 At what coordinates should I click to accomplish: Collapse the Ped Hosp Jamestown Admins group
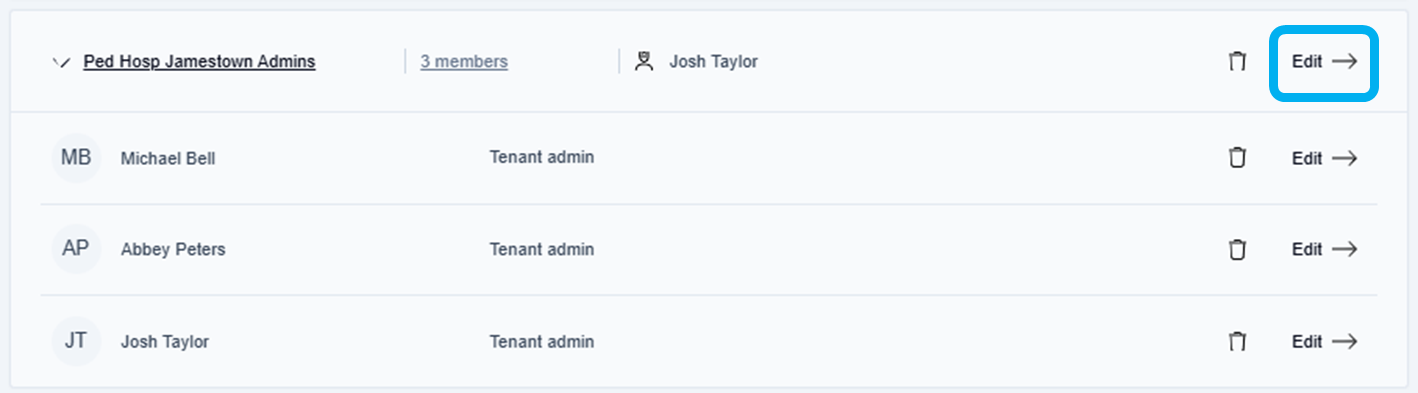60,62
